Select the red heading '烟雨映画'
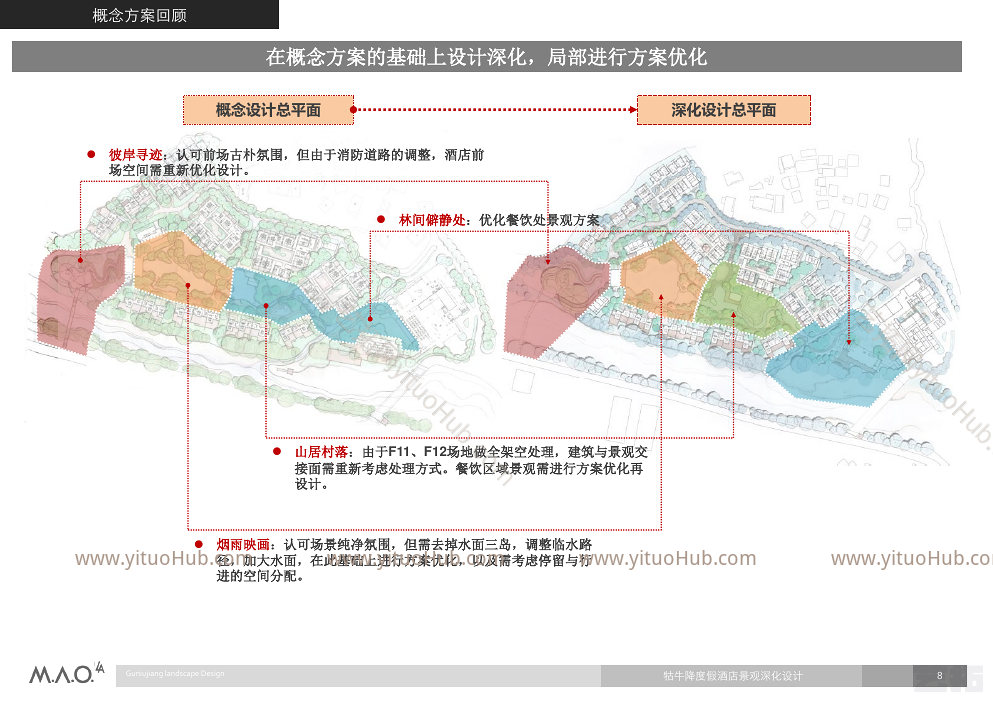This screenshot has height=702, width=993. (x=243, y=544)
